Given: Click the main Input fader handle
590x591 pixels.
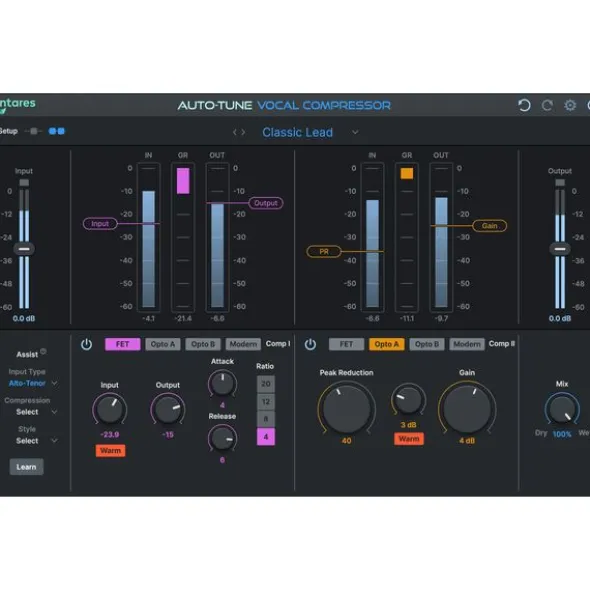Looking at the screenshot, I should click(x=24, y=249).
